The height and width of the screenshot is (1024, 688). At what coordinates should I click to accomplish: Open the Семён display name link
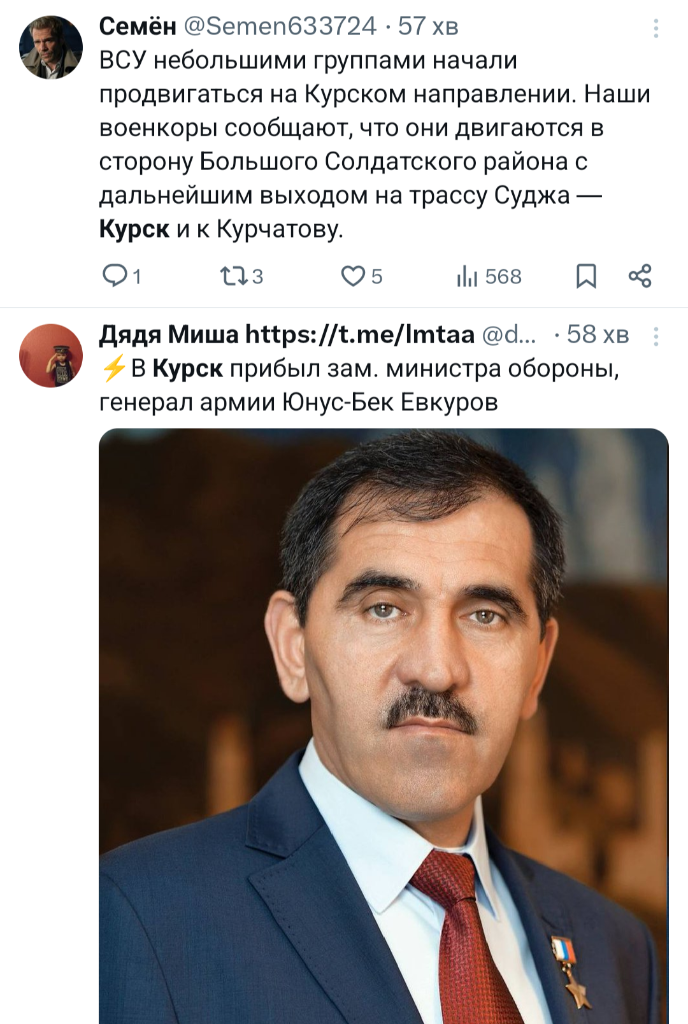click(x=138, y=26)
